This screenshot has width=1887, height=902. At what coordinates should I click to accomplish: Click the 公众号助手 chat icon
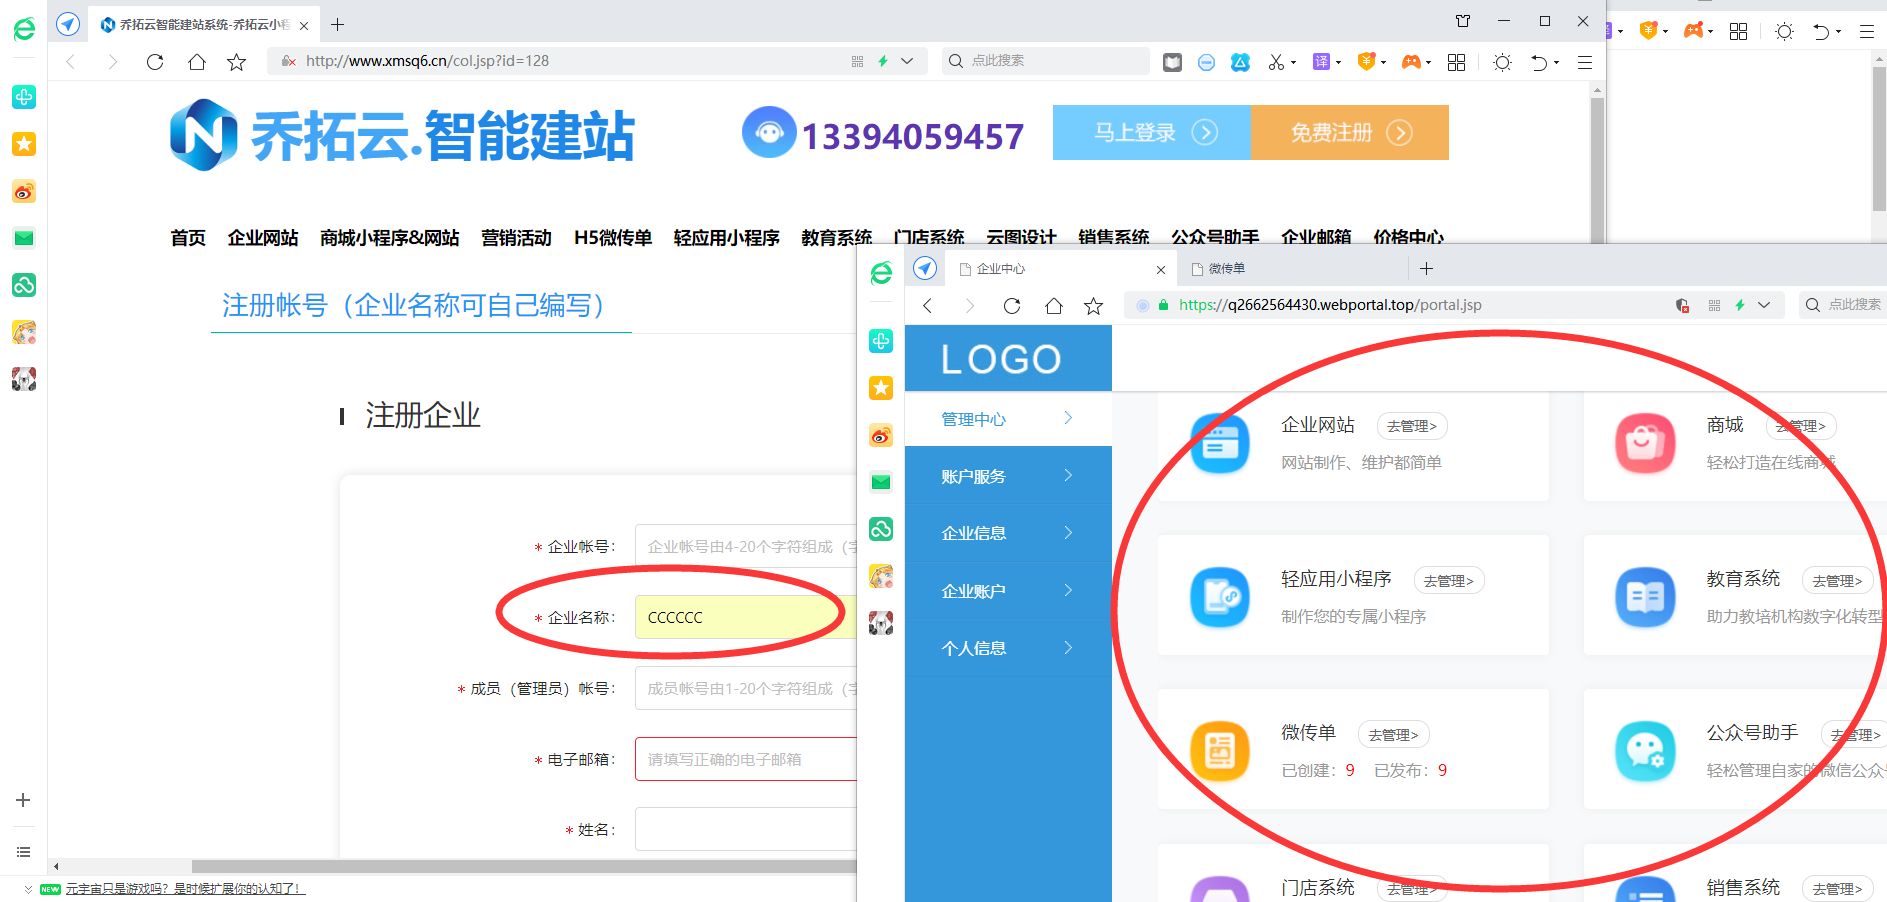(x=1646, y=751)
